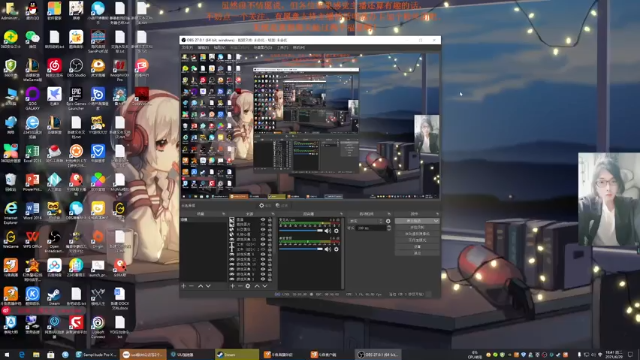Open Word 2016 desktop shortcut
Viewport: 640px width, 360px height.
click(32, 211)
